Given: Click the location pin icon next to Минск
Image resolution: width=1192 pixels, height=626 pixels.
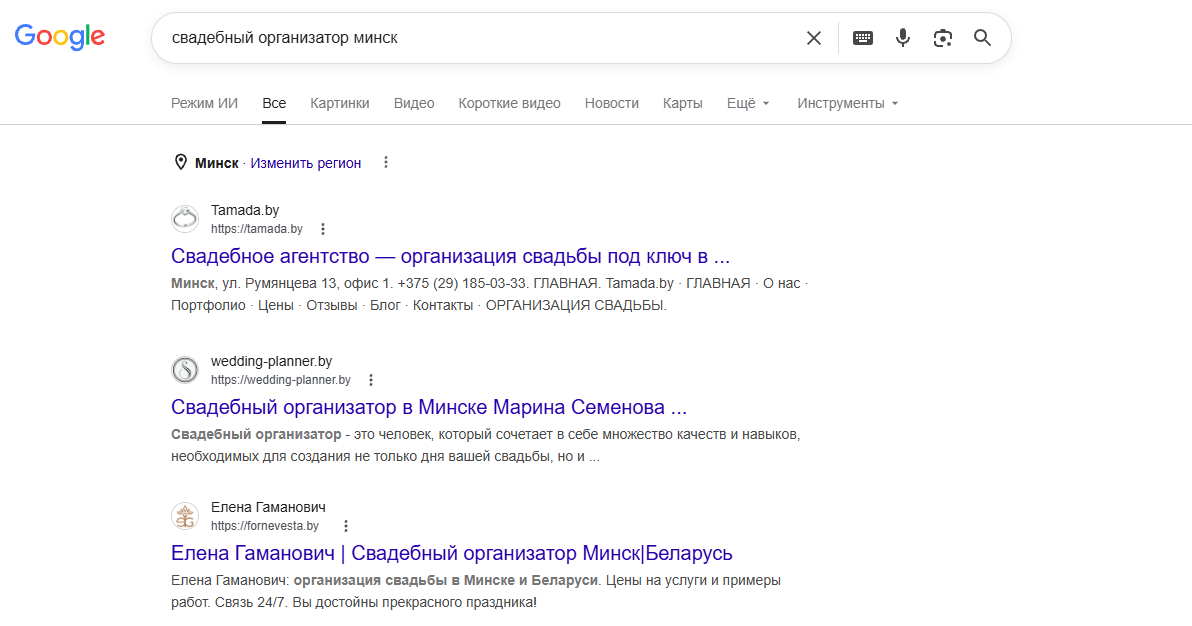Looking at the screenshot, I should coord(181,162).
